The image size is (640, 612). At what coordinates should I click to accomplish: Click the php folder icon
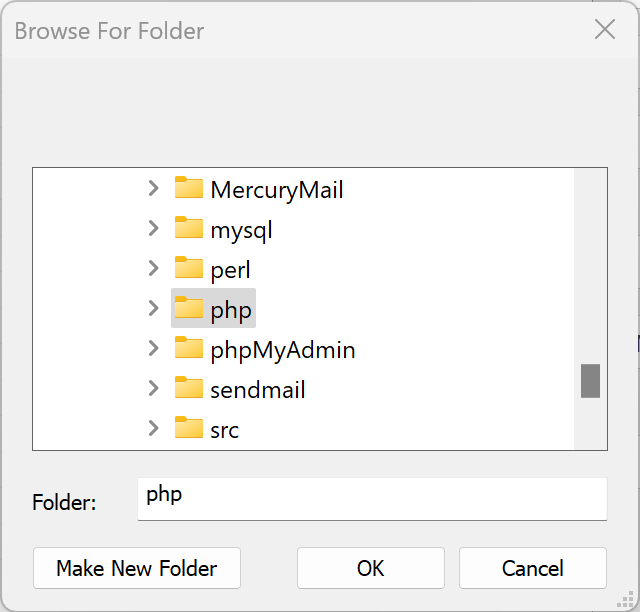pyautogui.click(x=189, y=307)
